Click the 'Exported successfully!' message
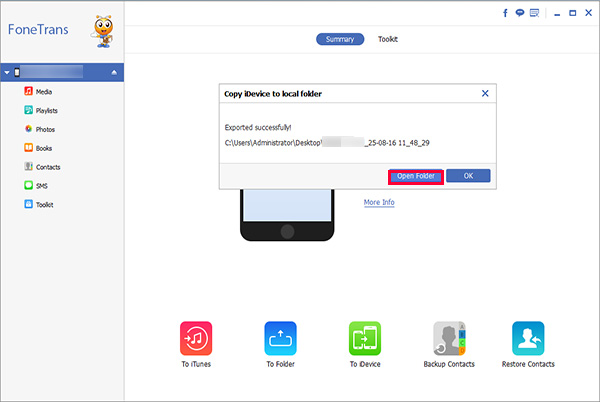The height and width of the screenshot is (402, 600). (x=258, y=127)
